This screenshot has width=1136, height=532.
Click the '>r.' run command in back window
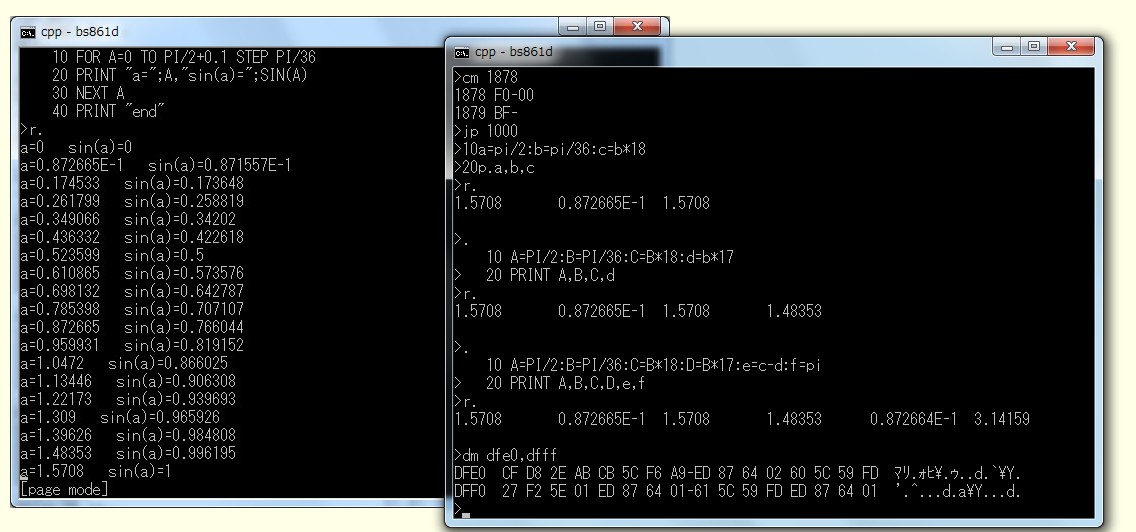pos(32,129)
